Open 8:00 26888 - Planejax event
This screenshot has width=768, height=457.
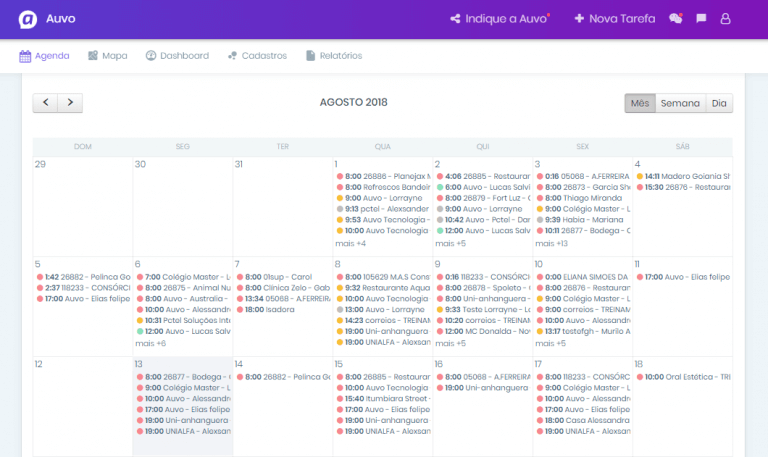pyautogui.click(x=383, y=176)
